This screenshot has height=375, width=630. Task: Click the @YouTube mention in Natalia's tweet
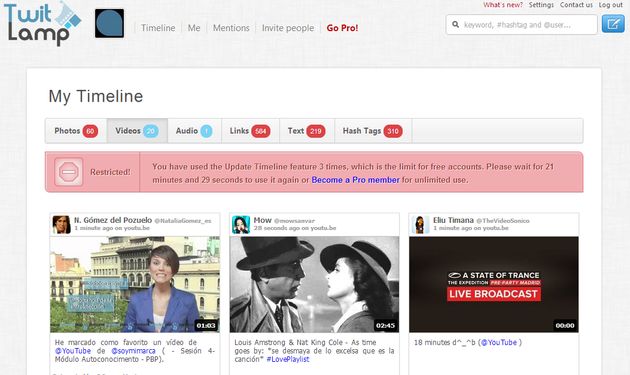coord(73,351)
